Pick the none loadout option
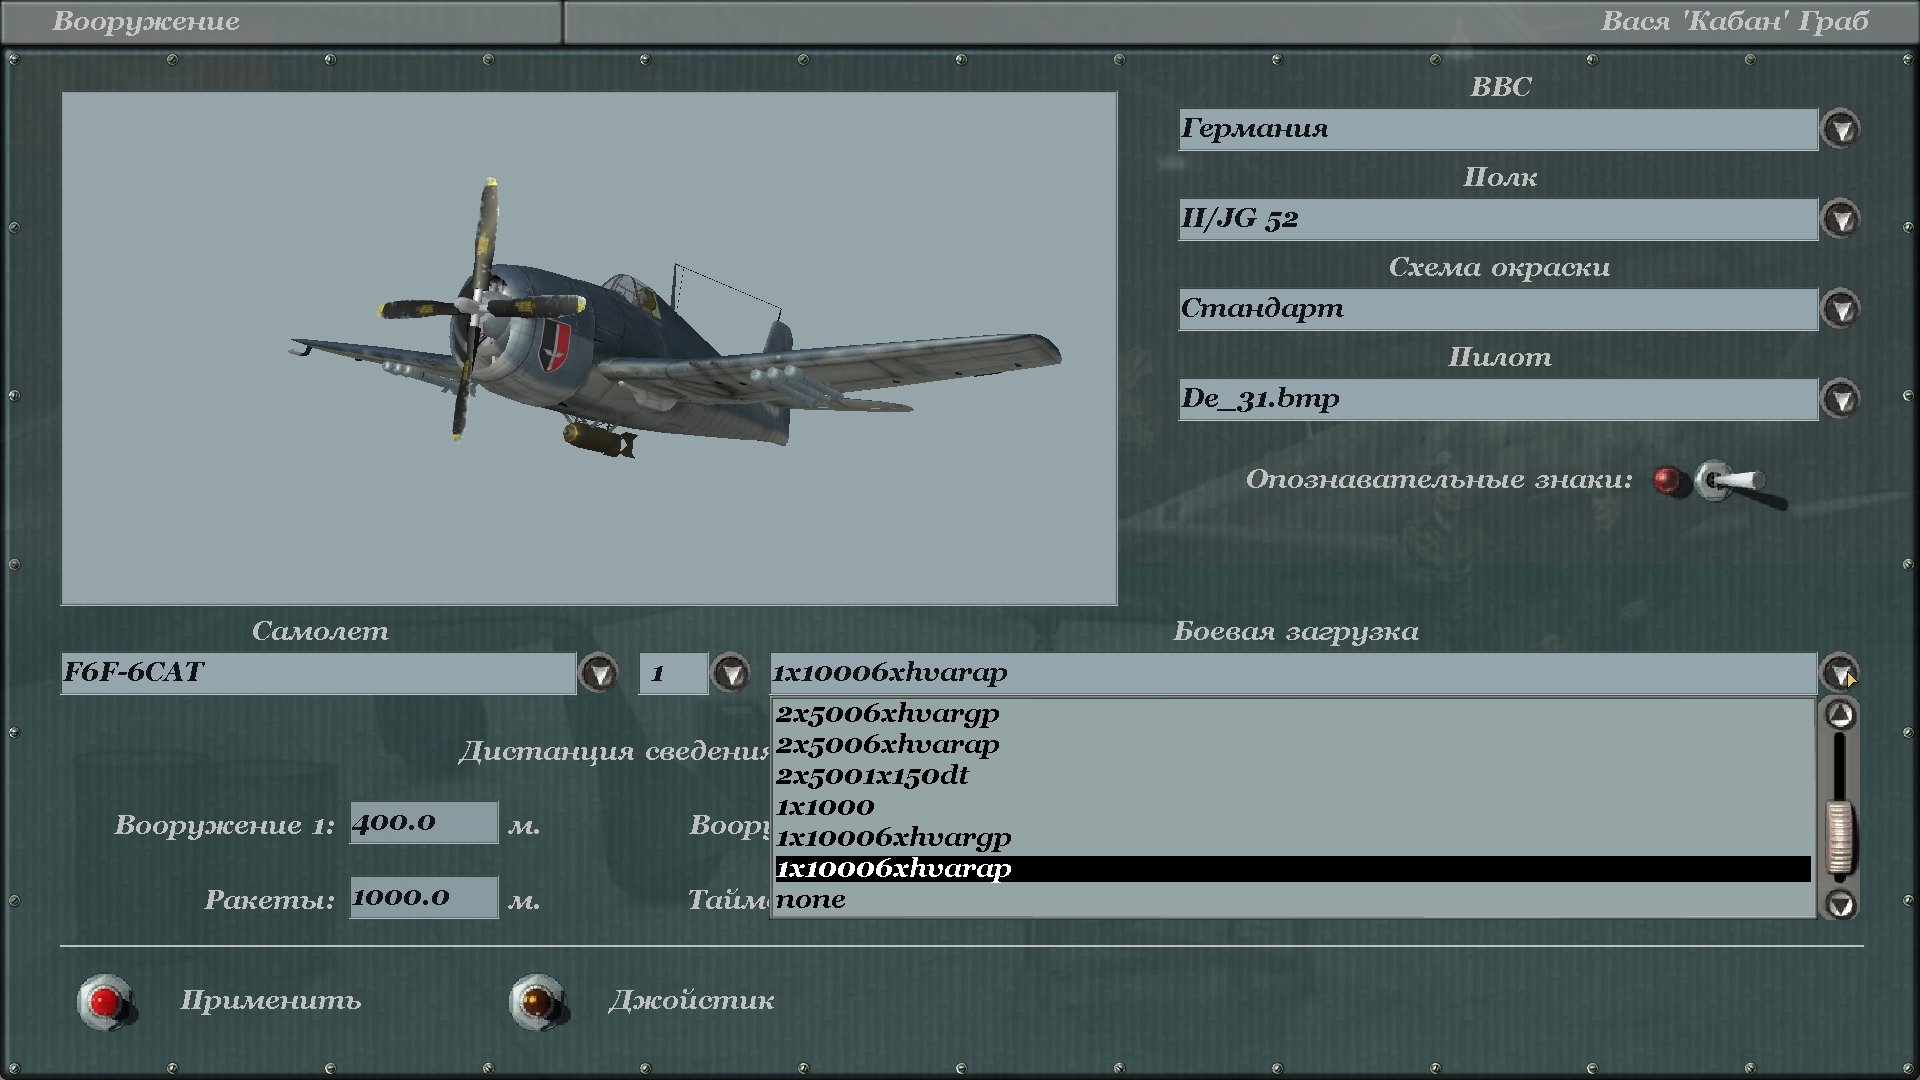The width and height of the screenshot is (1920, 1080). point(811,900)
